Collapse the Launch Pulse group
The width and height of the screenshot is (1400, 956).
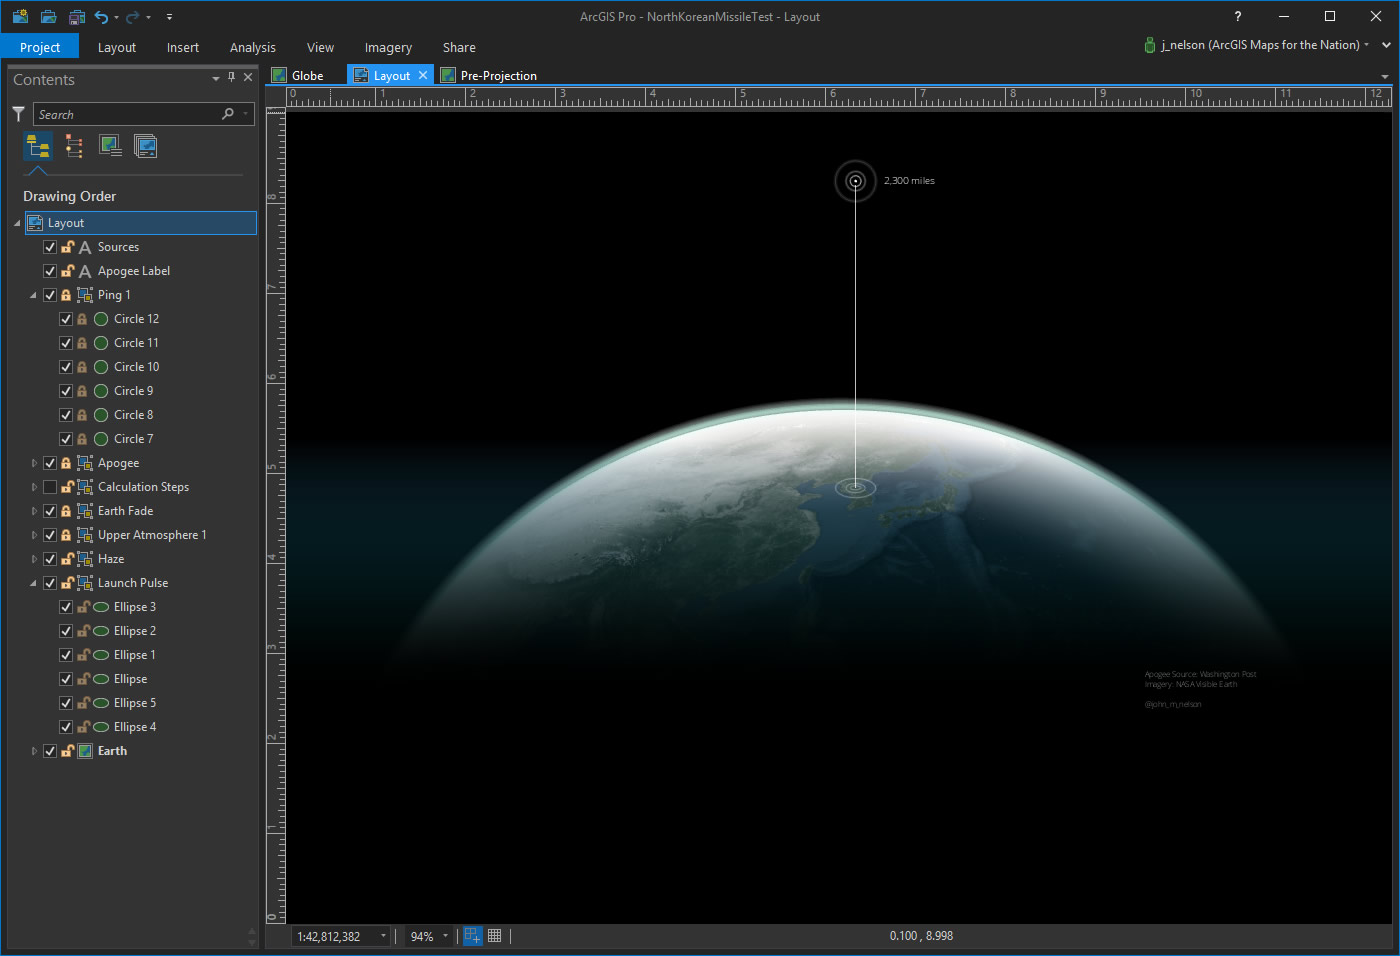click(34, 583)
